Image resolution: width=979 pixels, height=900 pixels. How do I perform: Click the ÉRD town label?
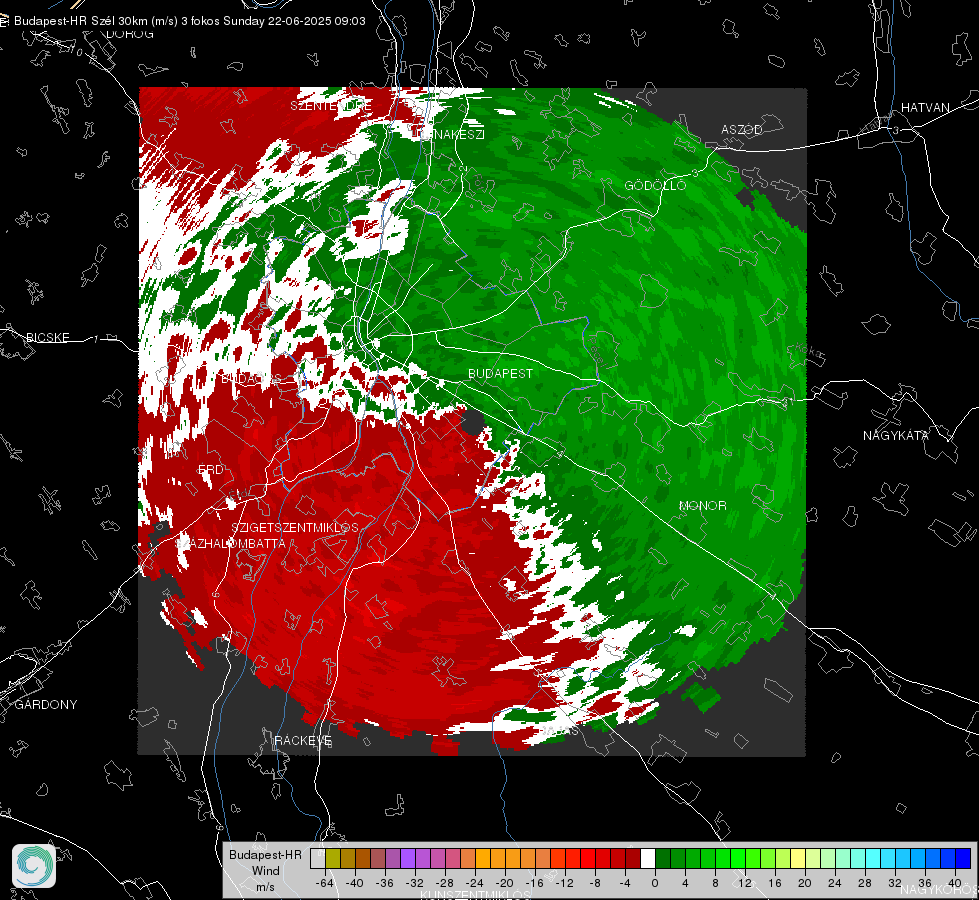pos(210,470)
